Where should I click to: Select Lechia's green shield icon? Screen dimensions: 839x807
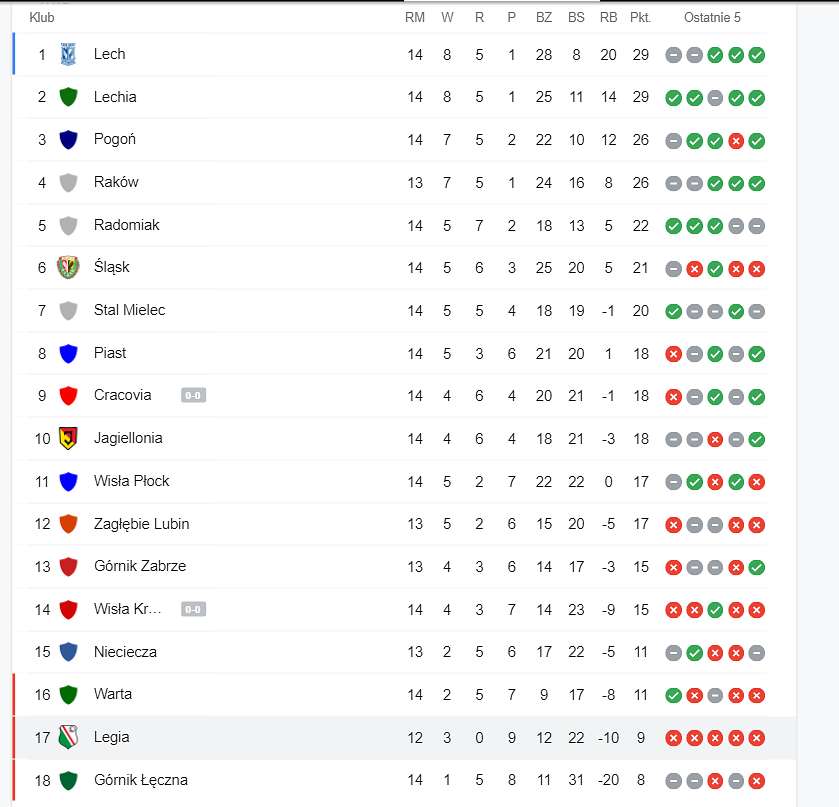pyautogui.click(x=68, y=97)
